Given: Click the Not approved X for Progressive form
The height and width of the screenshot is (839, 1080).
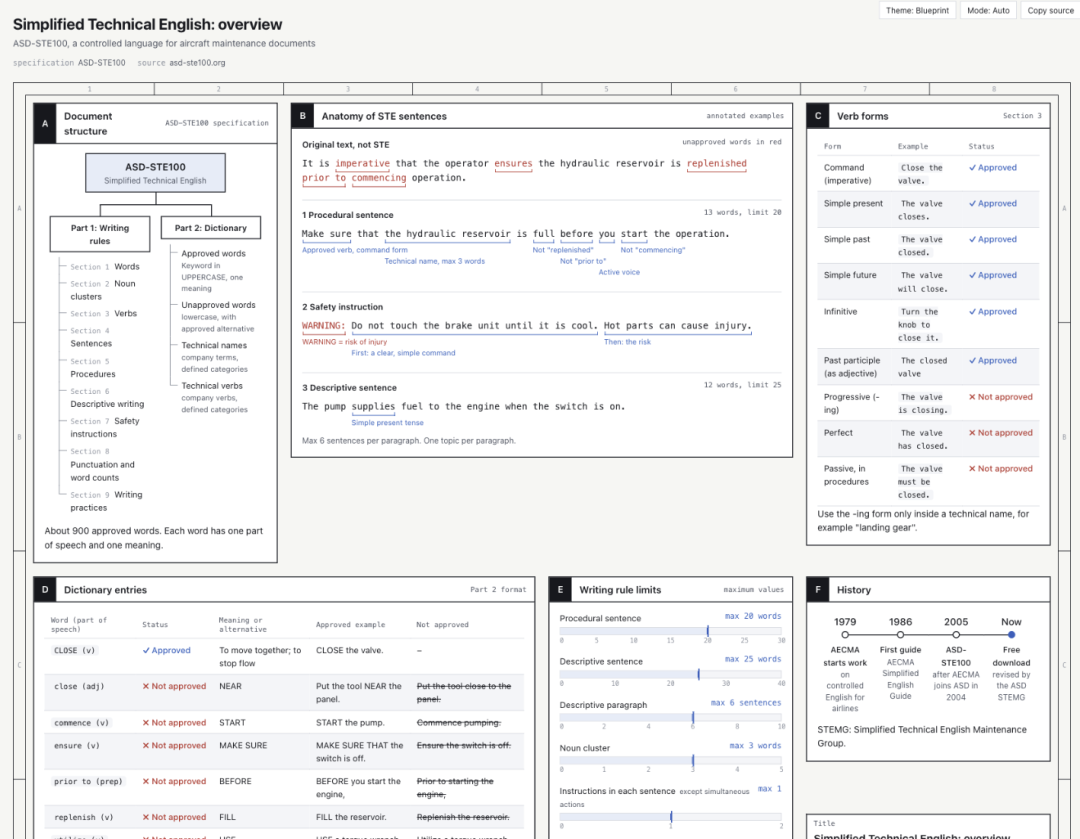Looking at the screenshot, I should (1001, 397).
